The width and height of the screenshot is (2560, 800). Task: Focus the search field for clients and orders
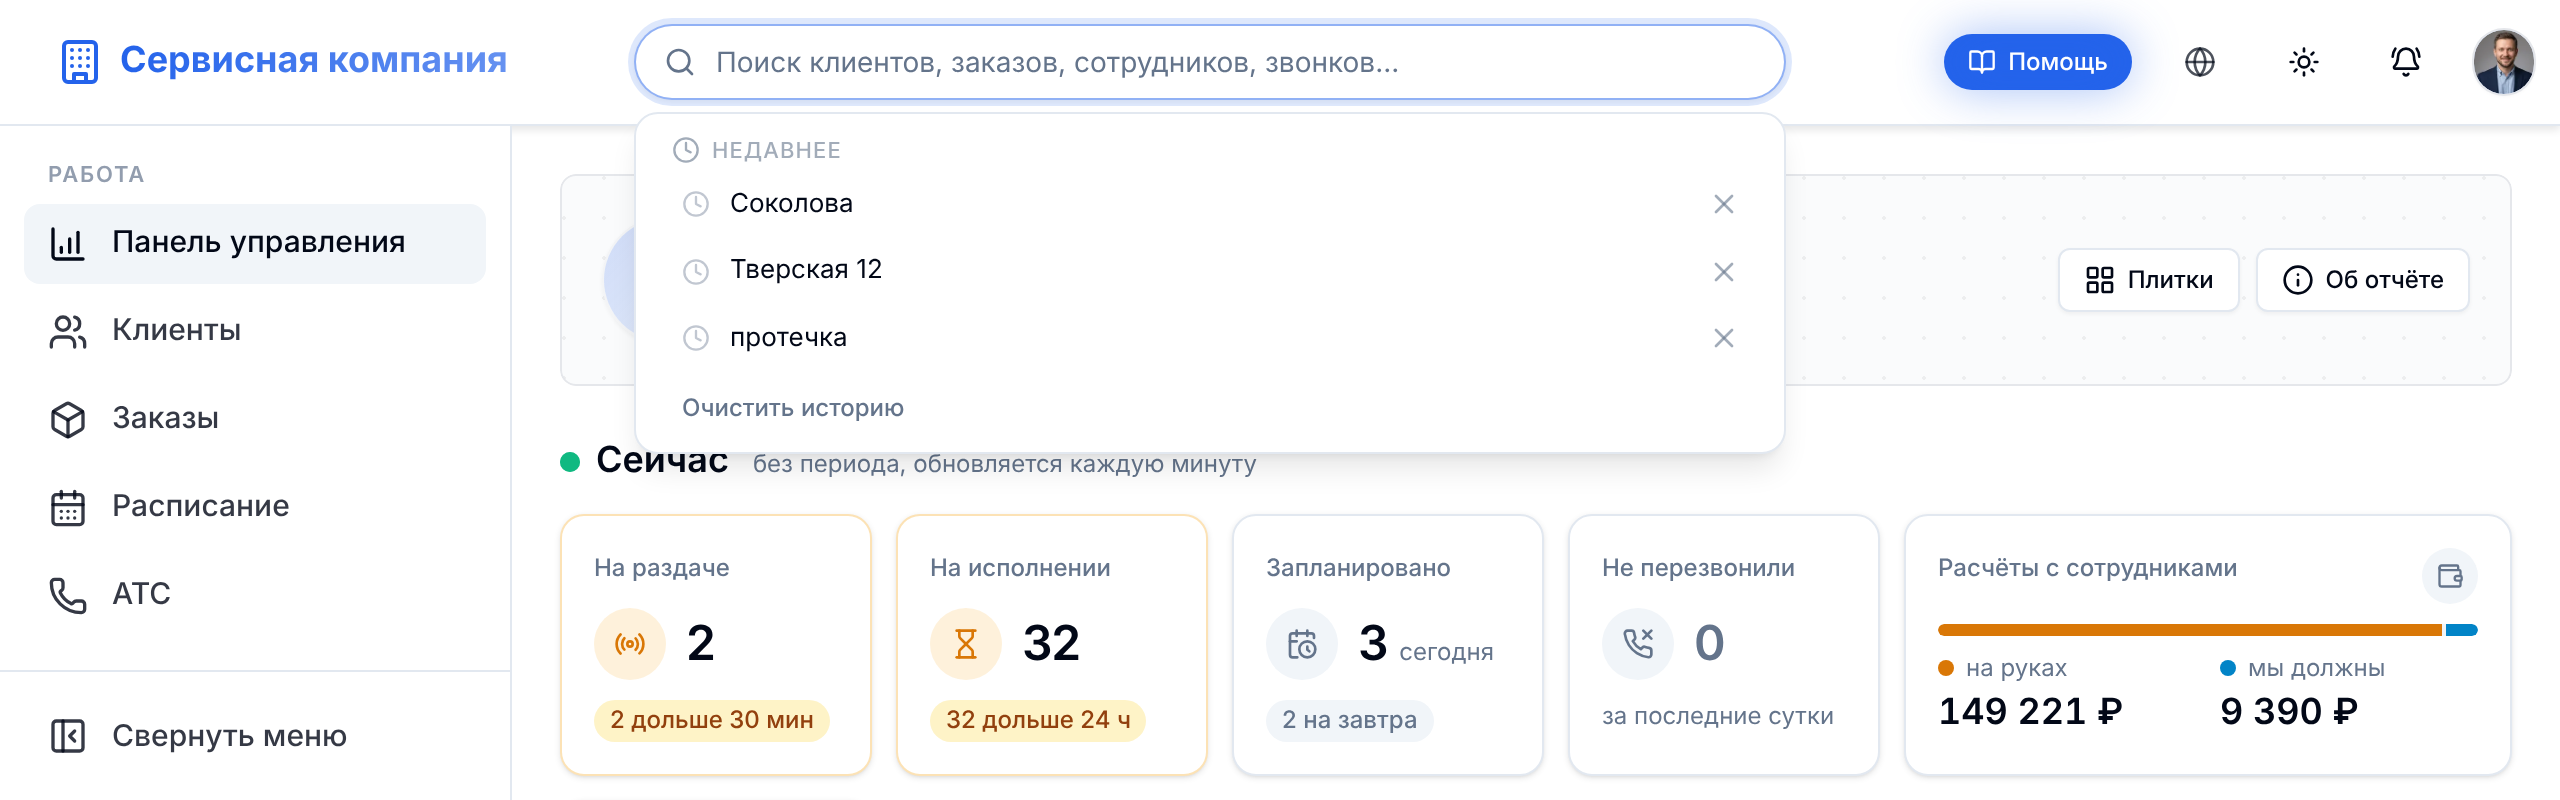tap(1210, 62)
